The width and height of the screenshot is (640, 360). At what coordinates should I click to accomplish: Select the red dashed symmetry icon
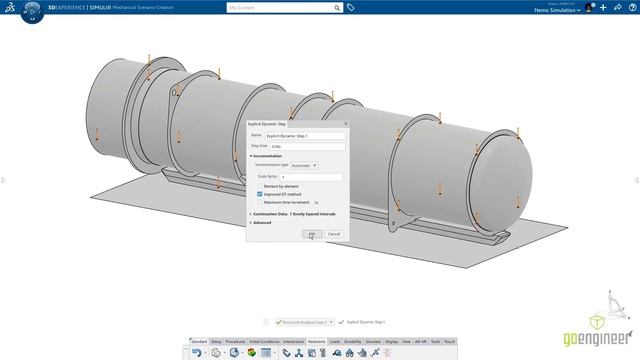point(387,353)
